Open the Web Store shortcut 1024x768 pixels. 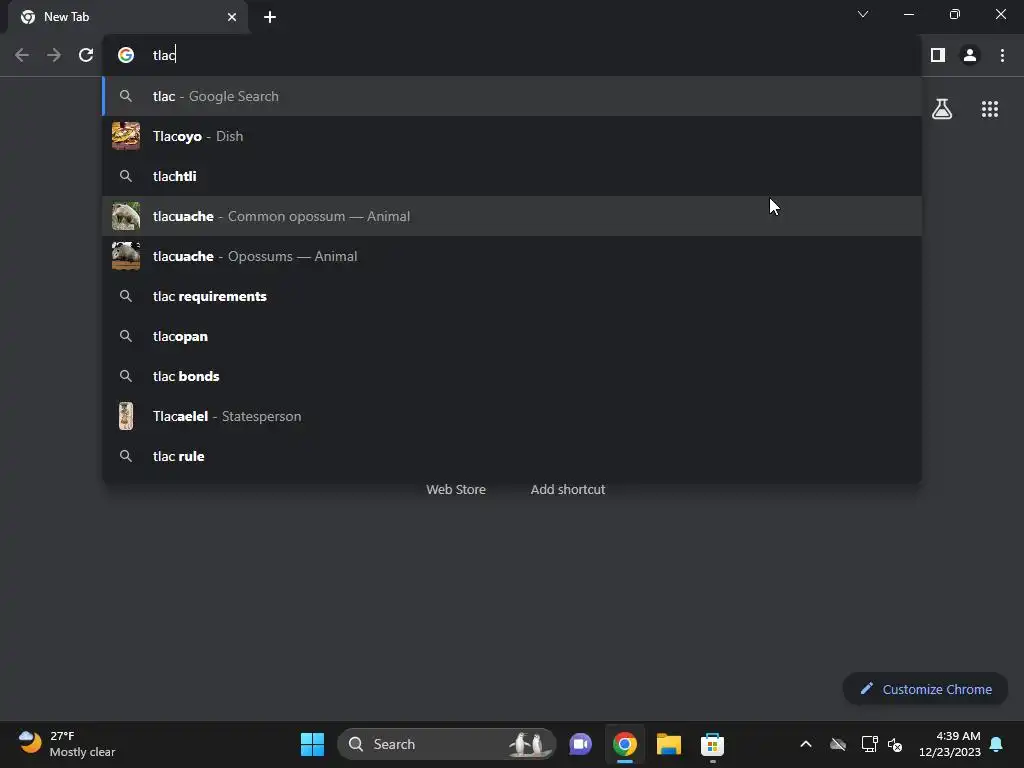456,490
